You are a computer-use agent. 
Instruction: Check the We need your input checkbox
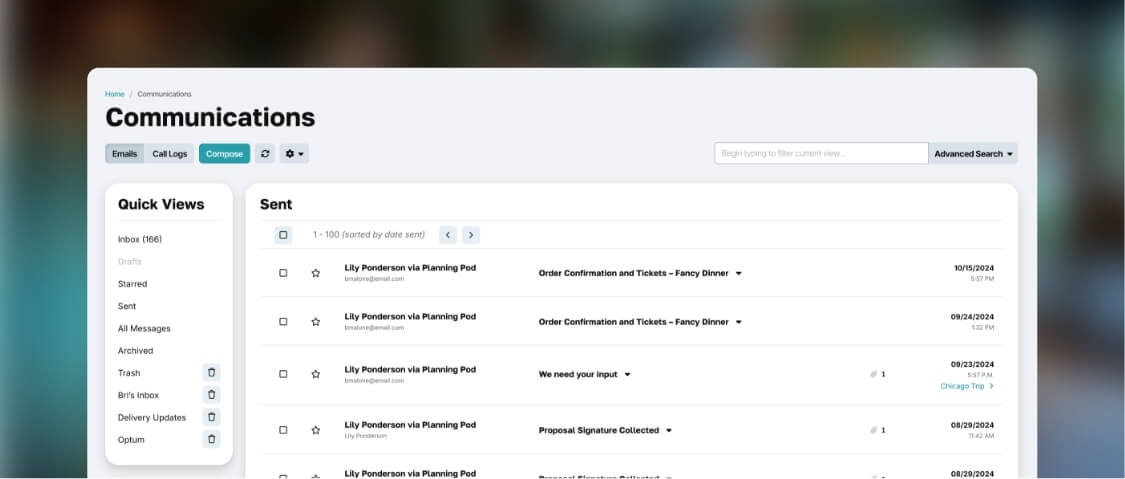[283, 374]
